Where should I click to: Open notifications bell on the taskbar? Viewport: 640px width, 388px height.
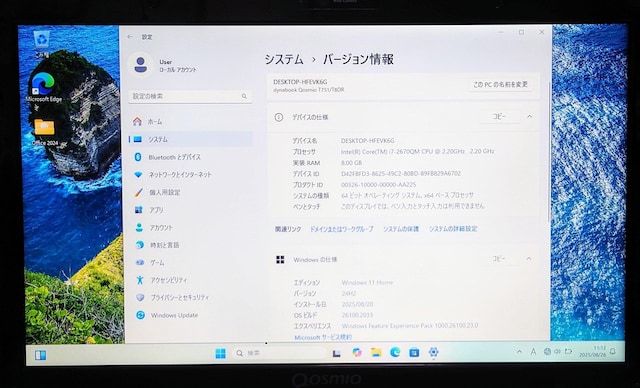(x=613, y=351)
